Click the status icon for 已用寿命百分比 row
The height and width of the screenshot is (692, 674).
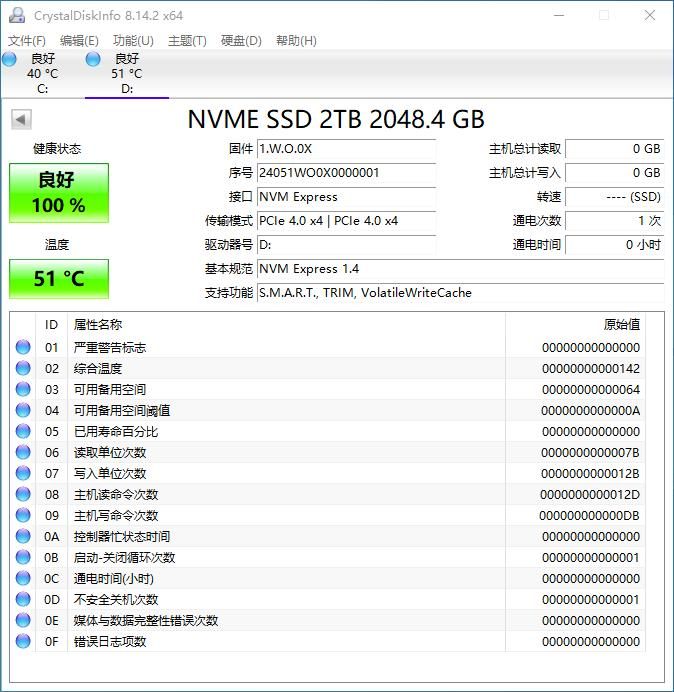pos(23,432)
